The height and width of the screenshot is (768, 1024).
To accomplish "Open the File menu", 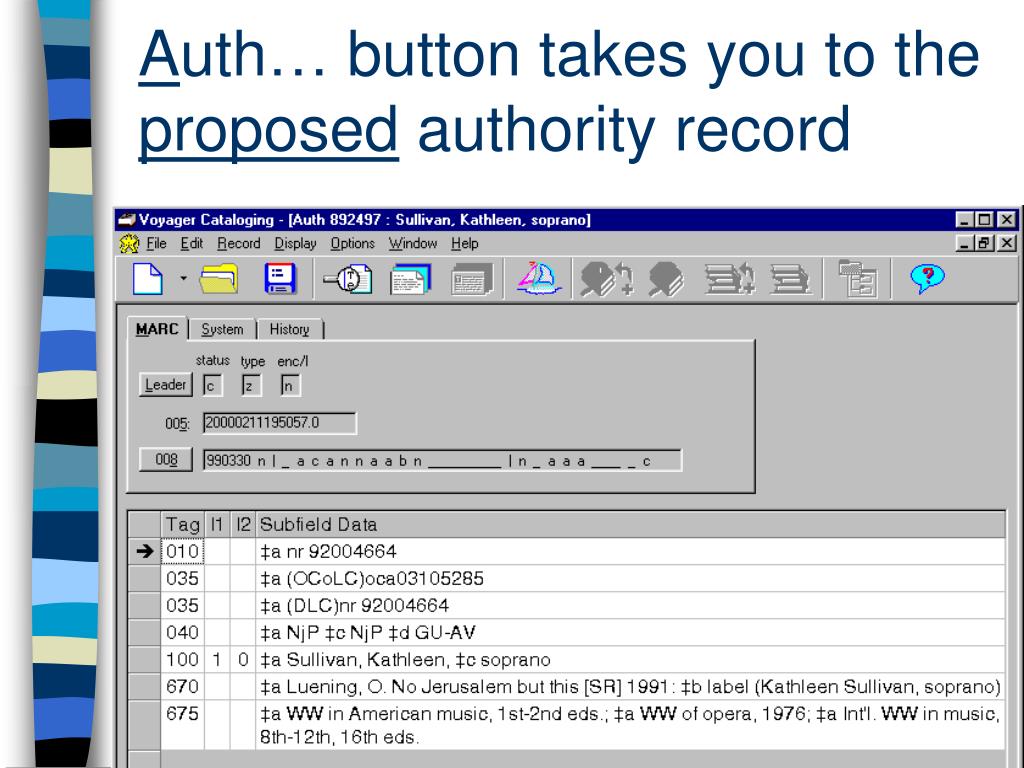I will [x=156, y=244].
